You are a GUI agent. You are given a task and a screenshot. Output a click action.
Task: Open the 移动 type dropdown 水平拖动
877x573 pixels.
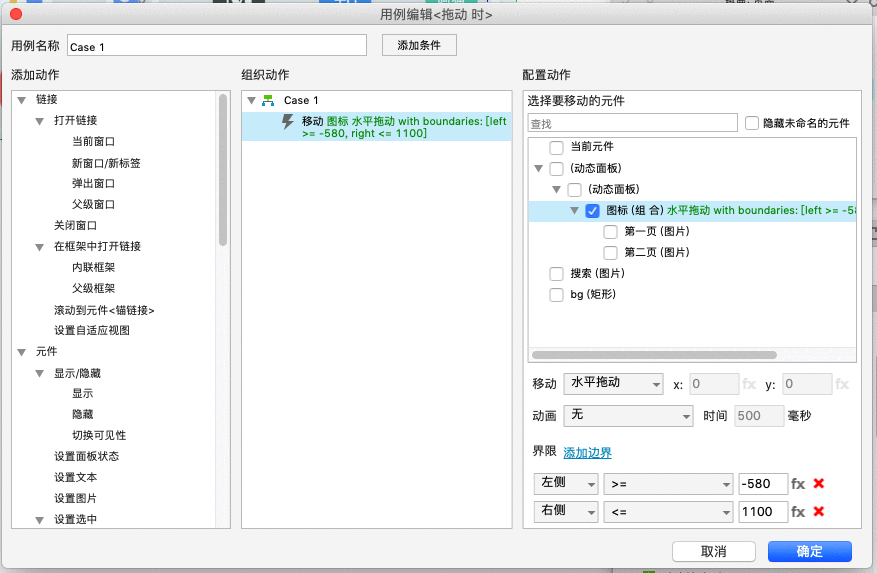(614, 384)
